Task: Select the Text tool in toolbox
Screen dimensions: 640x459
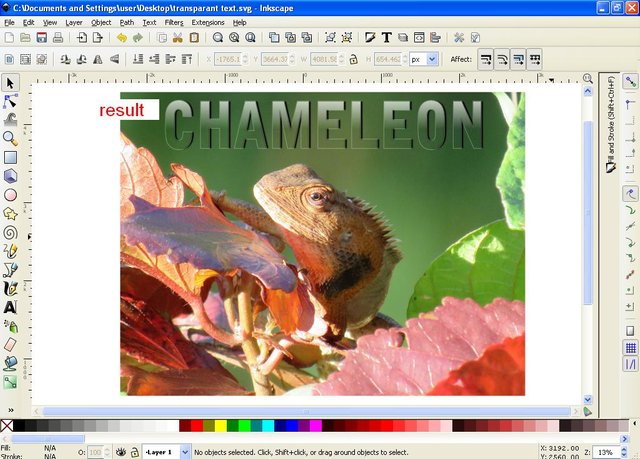Action: coord(10,307)
